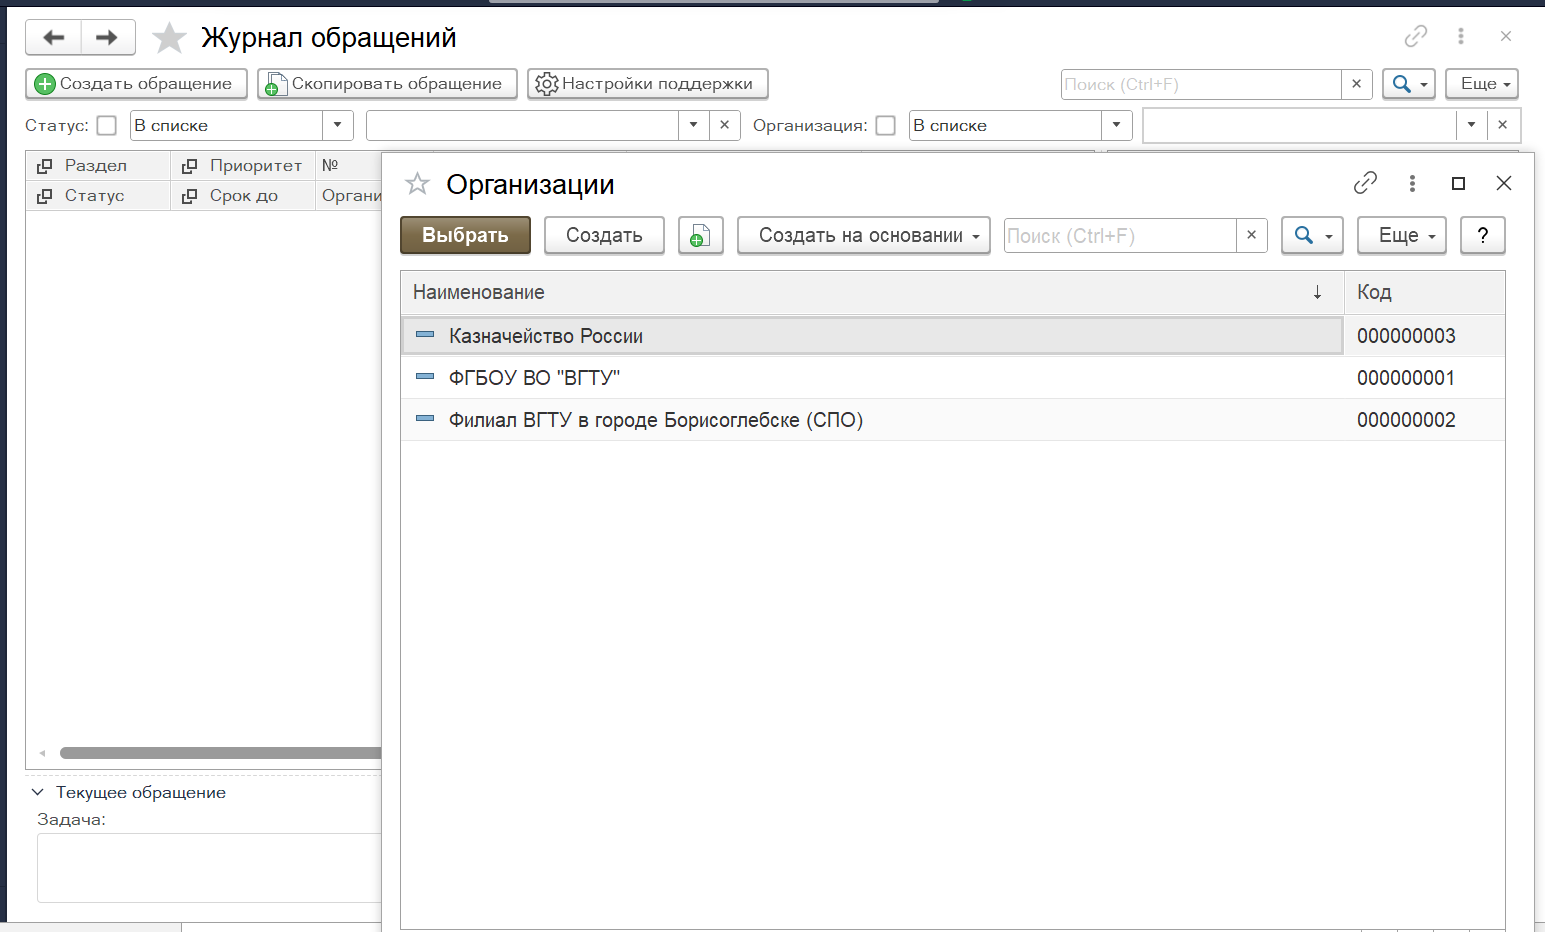Enable the Организация filter checkbox
The height and width of the screenshot is (932, 1545).
click(x=885, y=126)
